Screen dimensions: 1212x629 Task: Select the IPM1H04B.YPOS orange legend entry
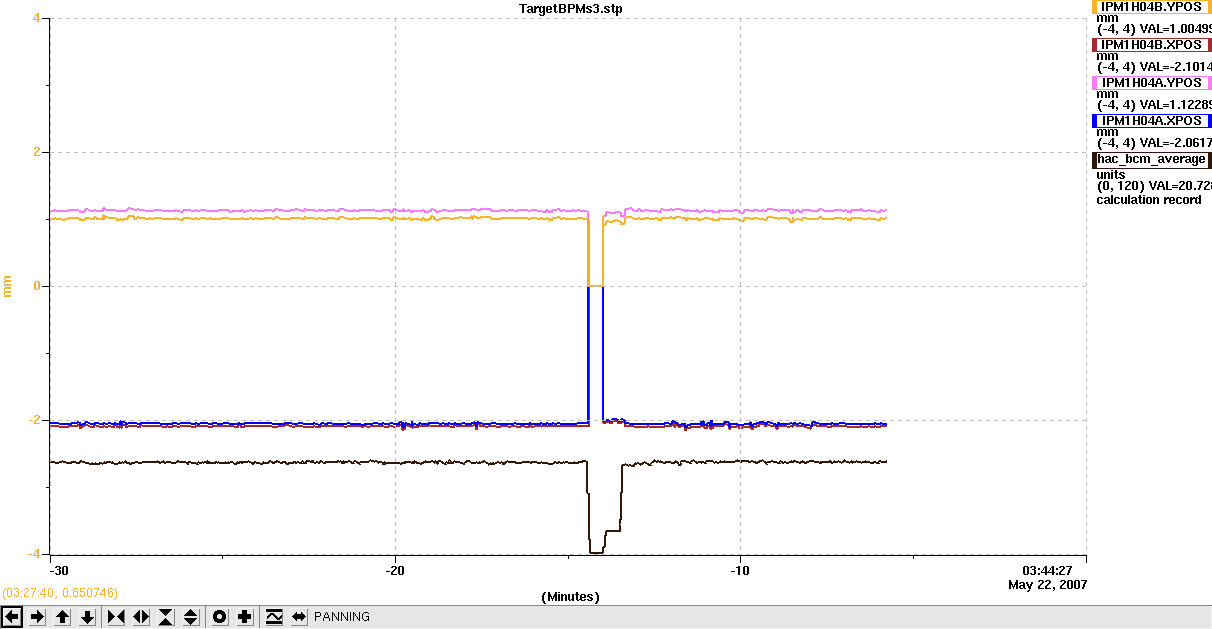click(1151, 7)
